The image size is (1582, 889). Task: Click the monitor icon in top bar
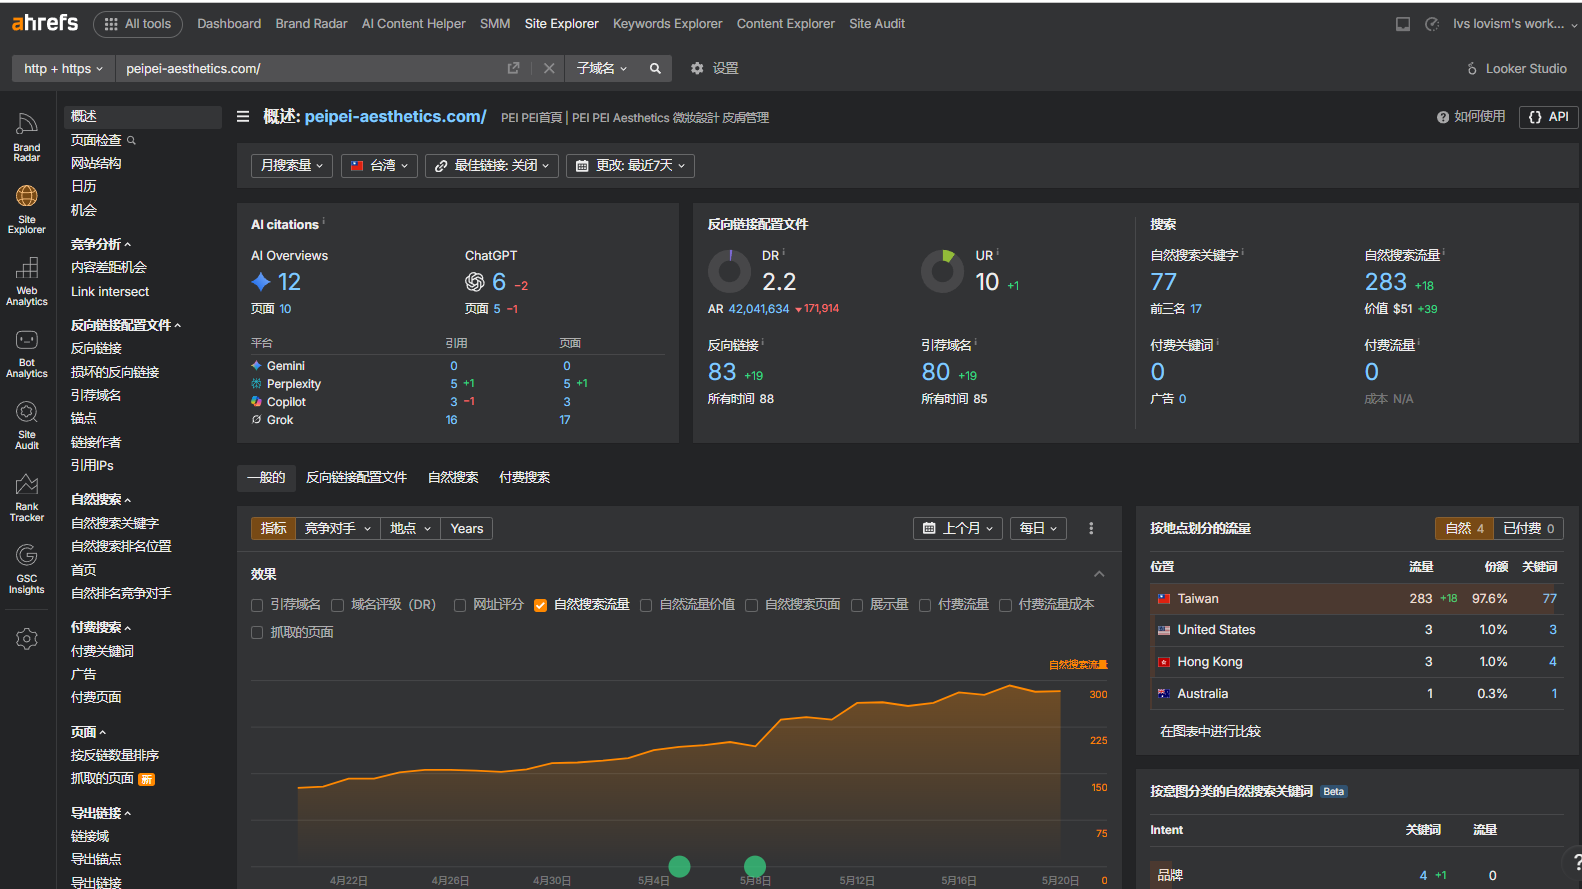click(x=1403, y=24)
